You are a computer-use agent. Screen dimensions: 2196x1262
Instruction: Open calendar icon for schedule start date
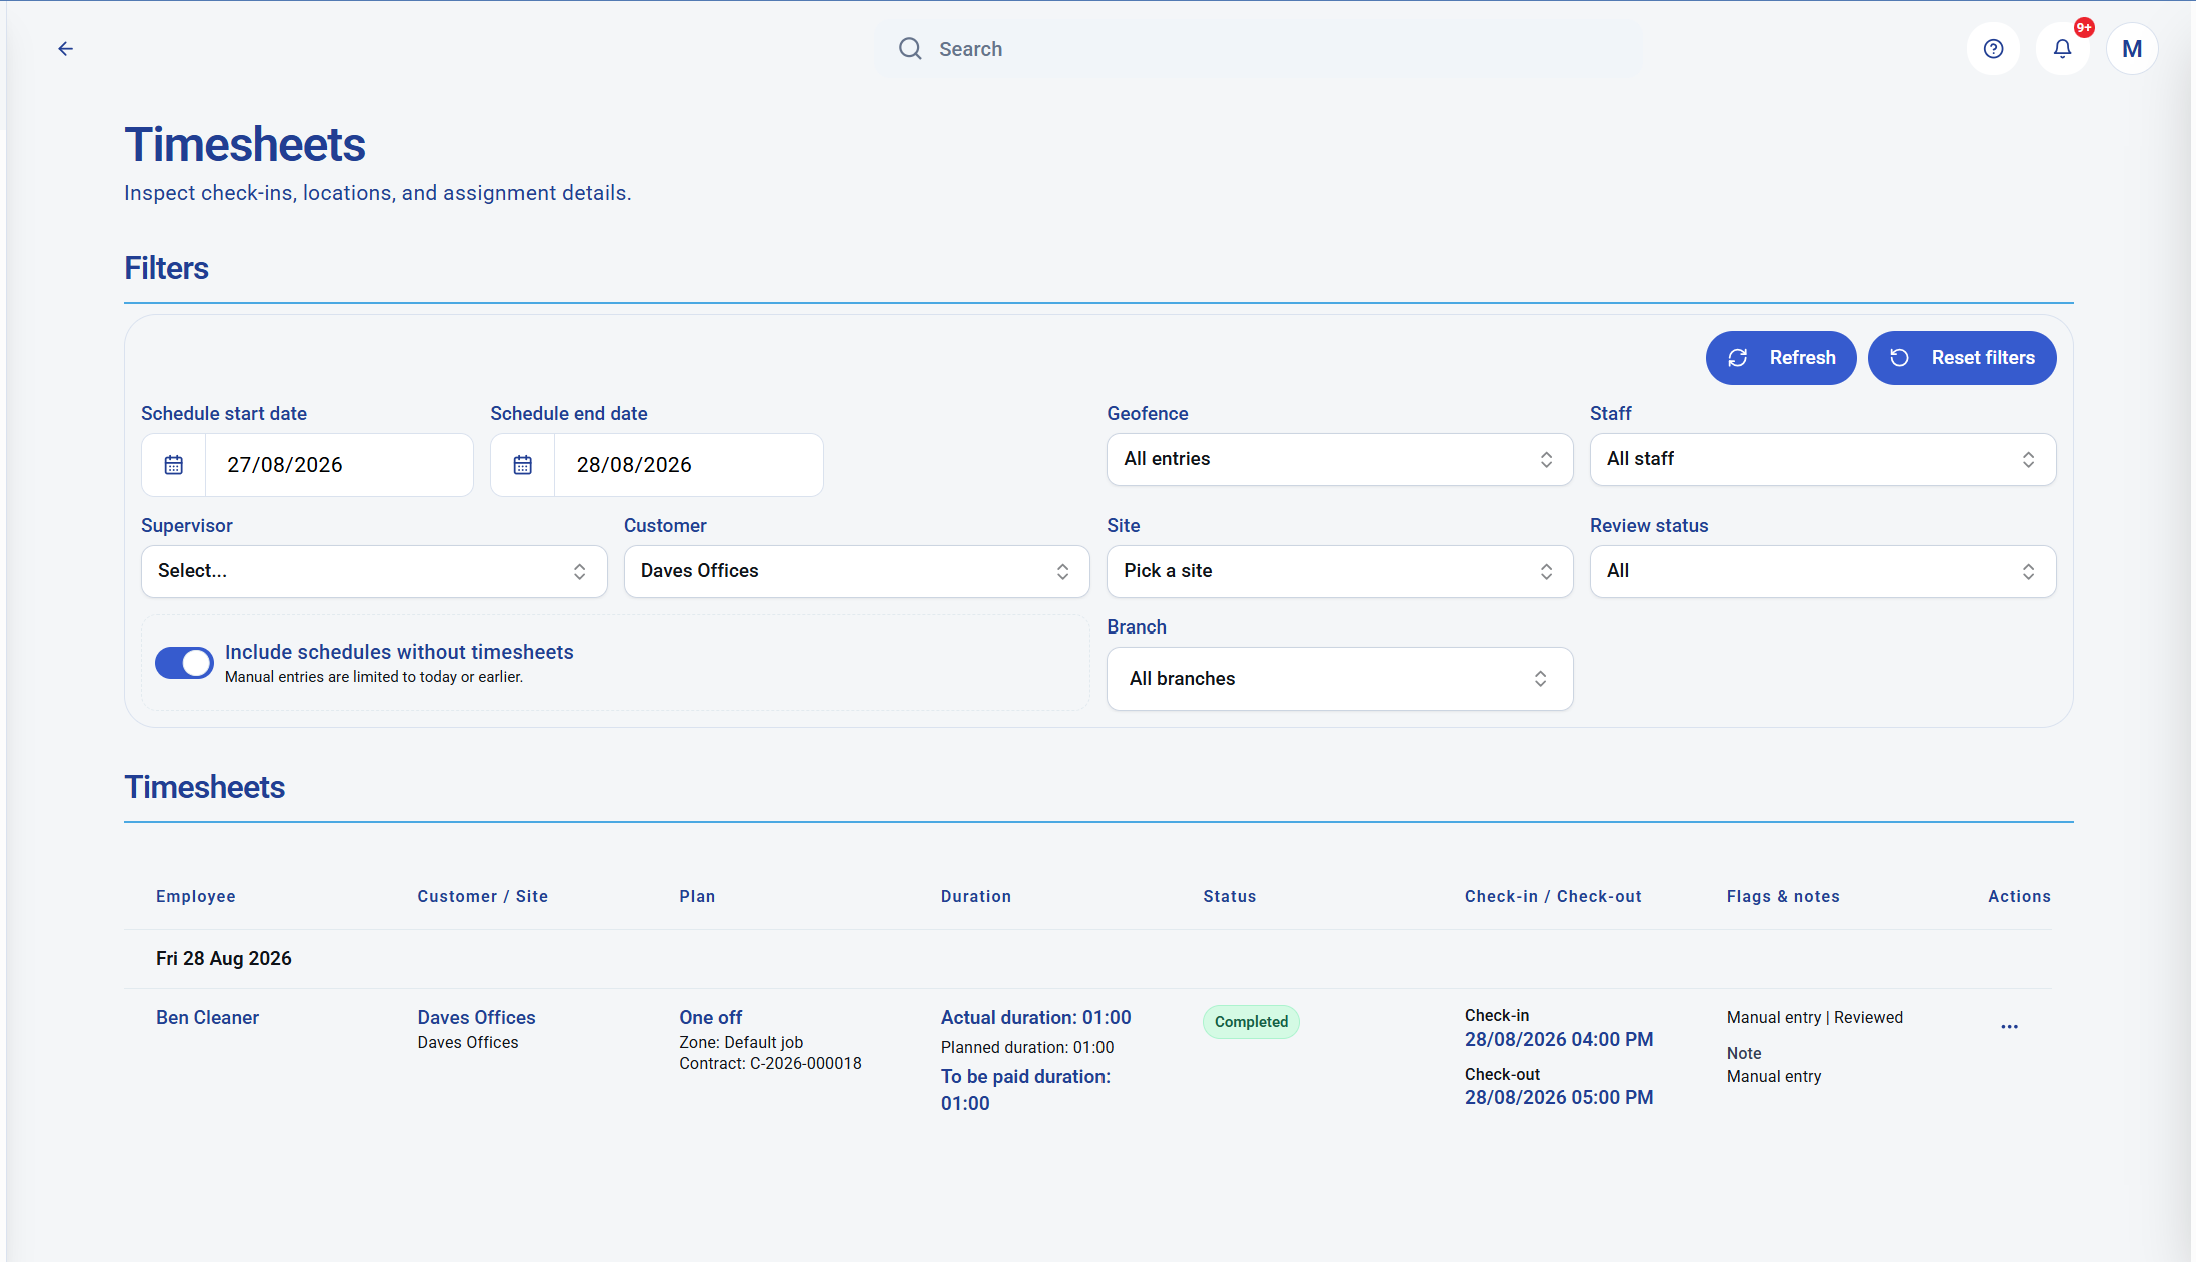tap(173, 465)
